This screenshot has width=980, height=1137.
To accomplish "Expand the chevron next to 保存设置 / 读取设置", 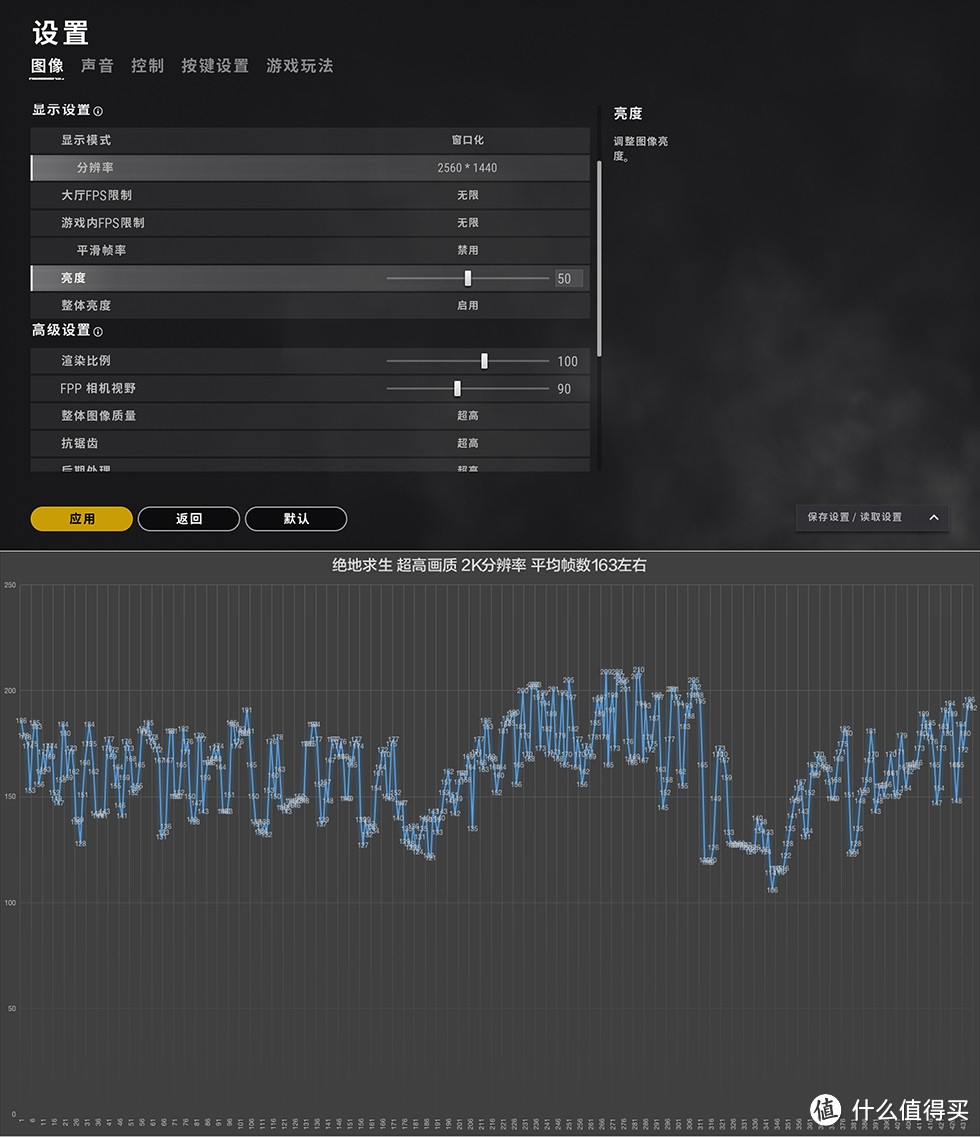I will click(x=934, y=517).
